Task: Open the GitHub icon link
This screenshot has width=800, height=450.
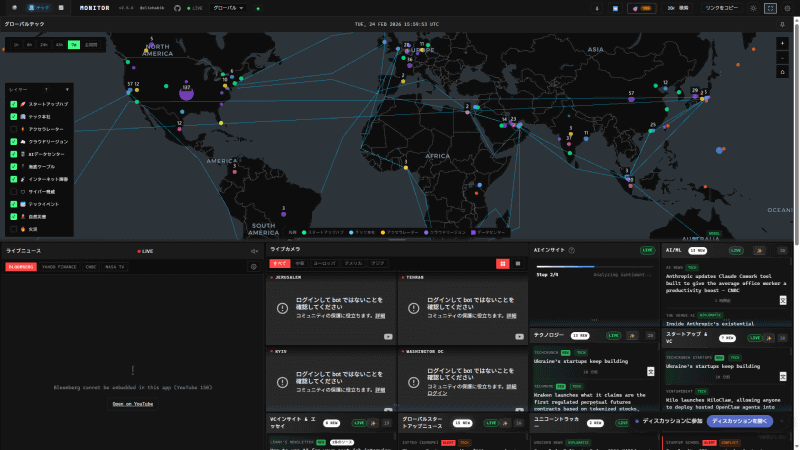Action: pos(177,8)
